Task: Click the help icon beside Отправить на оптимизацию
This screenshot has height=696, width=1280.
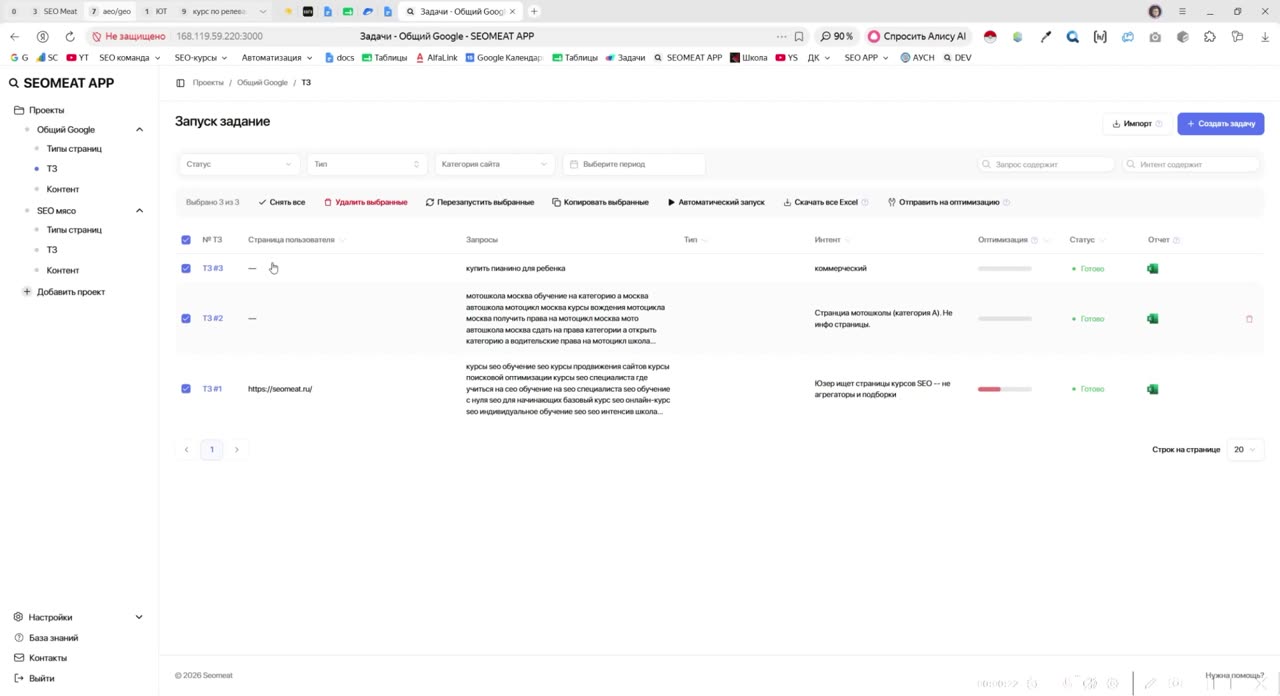Action: tap(1006, 202)
